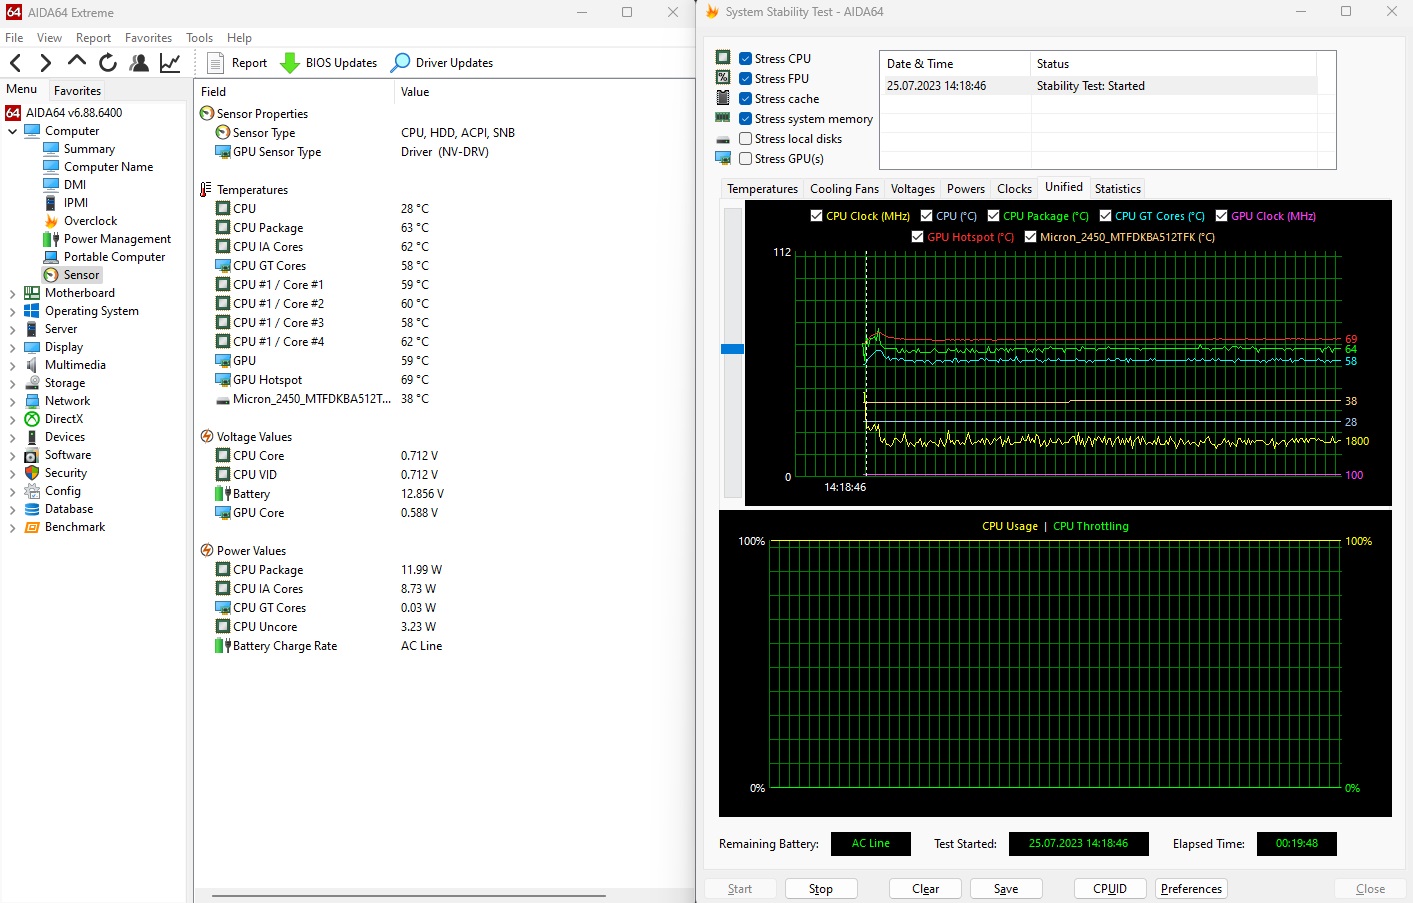Image resolution: width=1413 pixels, height=903 pixels.
Task: Open the Tools menu
Action: click(x=199, y=38)
